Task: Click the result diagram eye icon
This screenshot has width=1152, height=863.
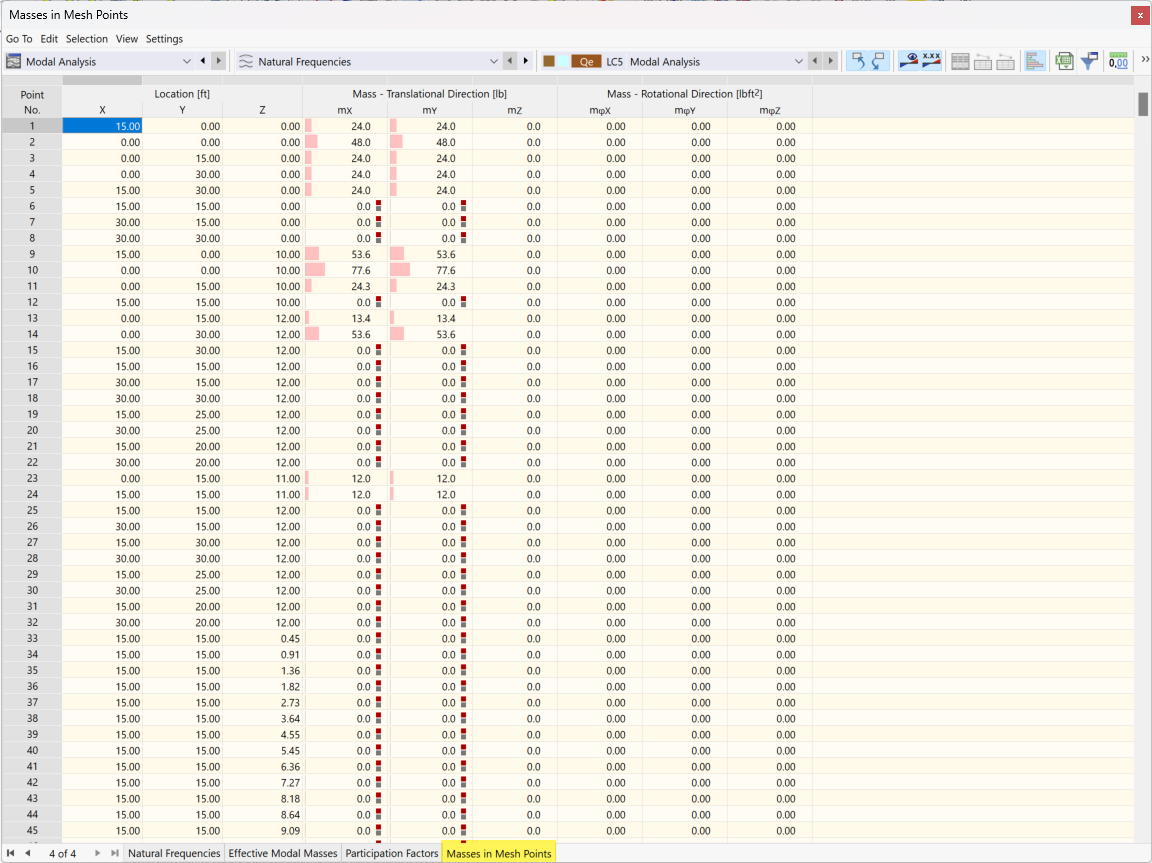Action: (910, 61)
